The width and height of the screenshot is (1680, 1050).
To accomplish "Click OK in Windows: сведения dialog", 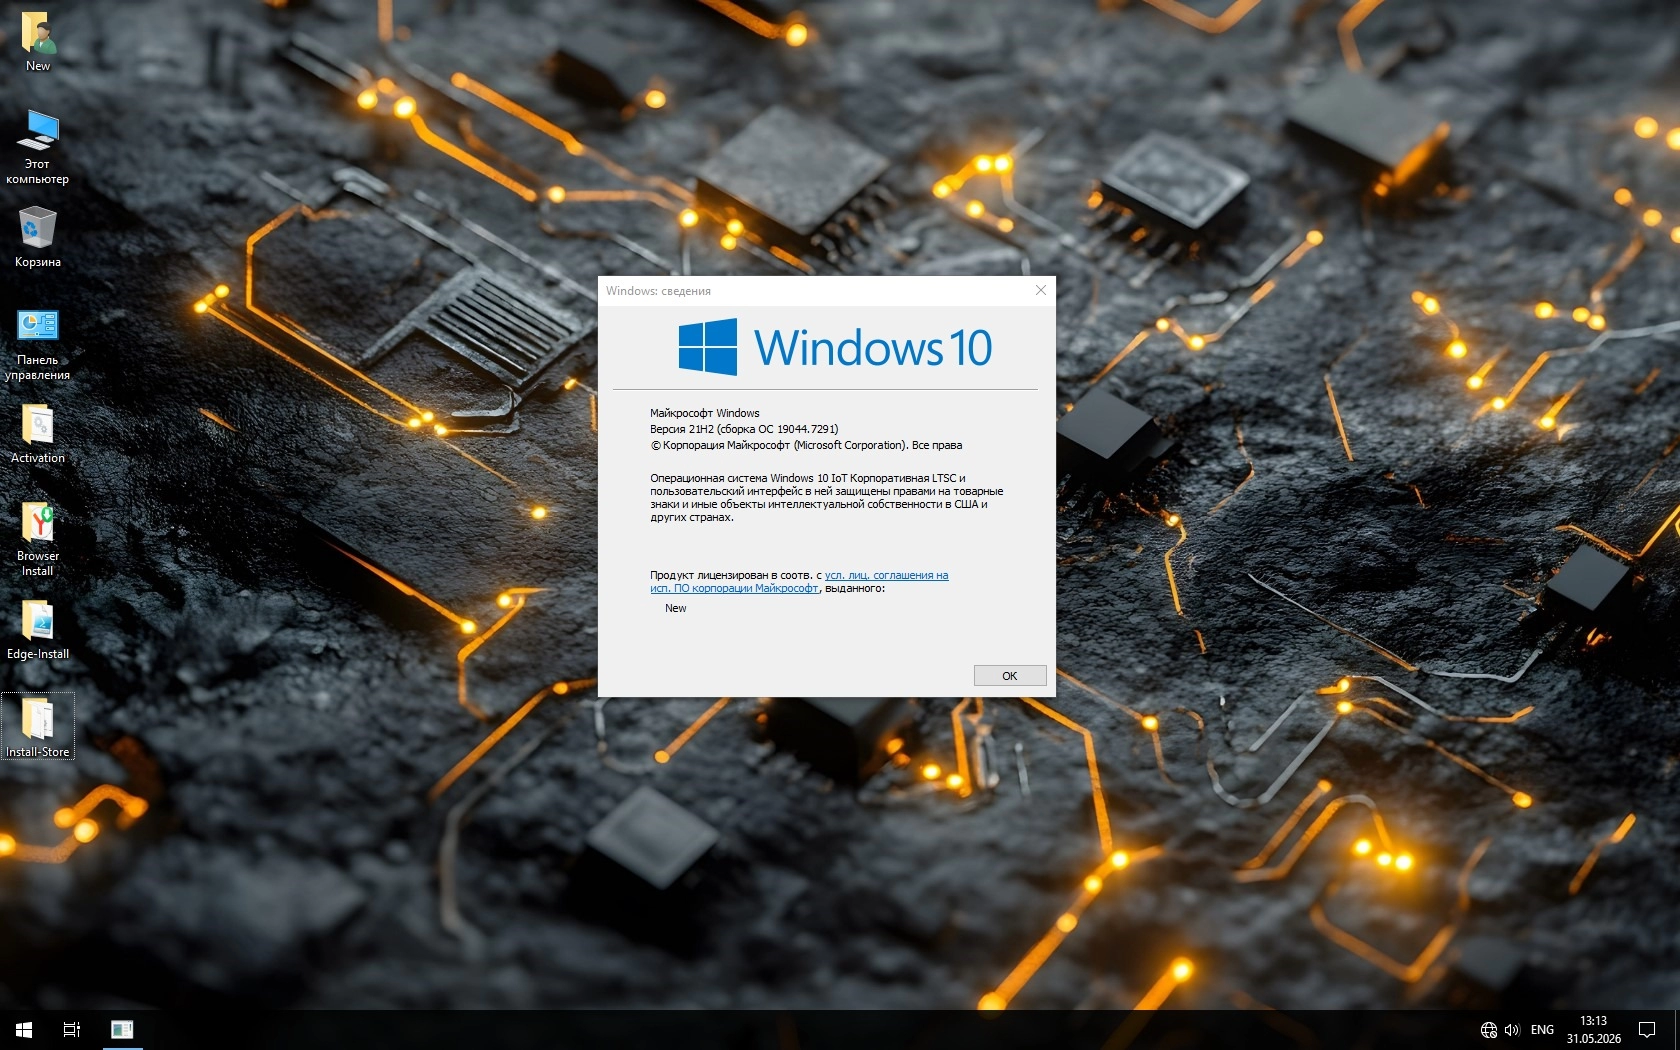I will pyautogui.click(x=1010, y=676).
